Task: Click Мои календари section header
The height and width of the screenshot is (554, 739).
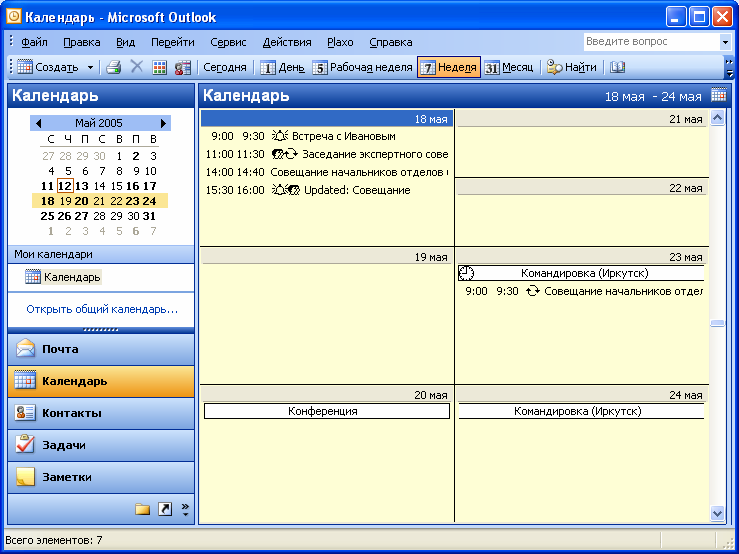Action: (x=101, y=254)
